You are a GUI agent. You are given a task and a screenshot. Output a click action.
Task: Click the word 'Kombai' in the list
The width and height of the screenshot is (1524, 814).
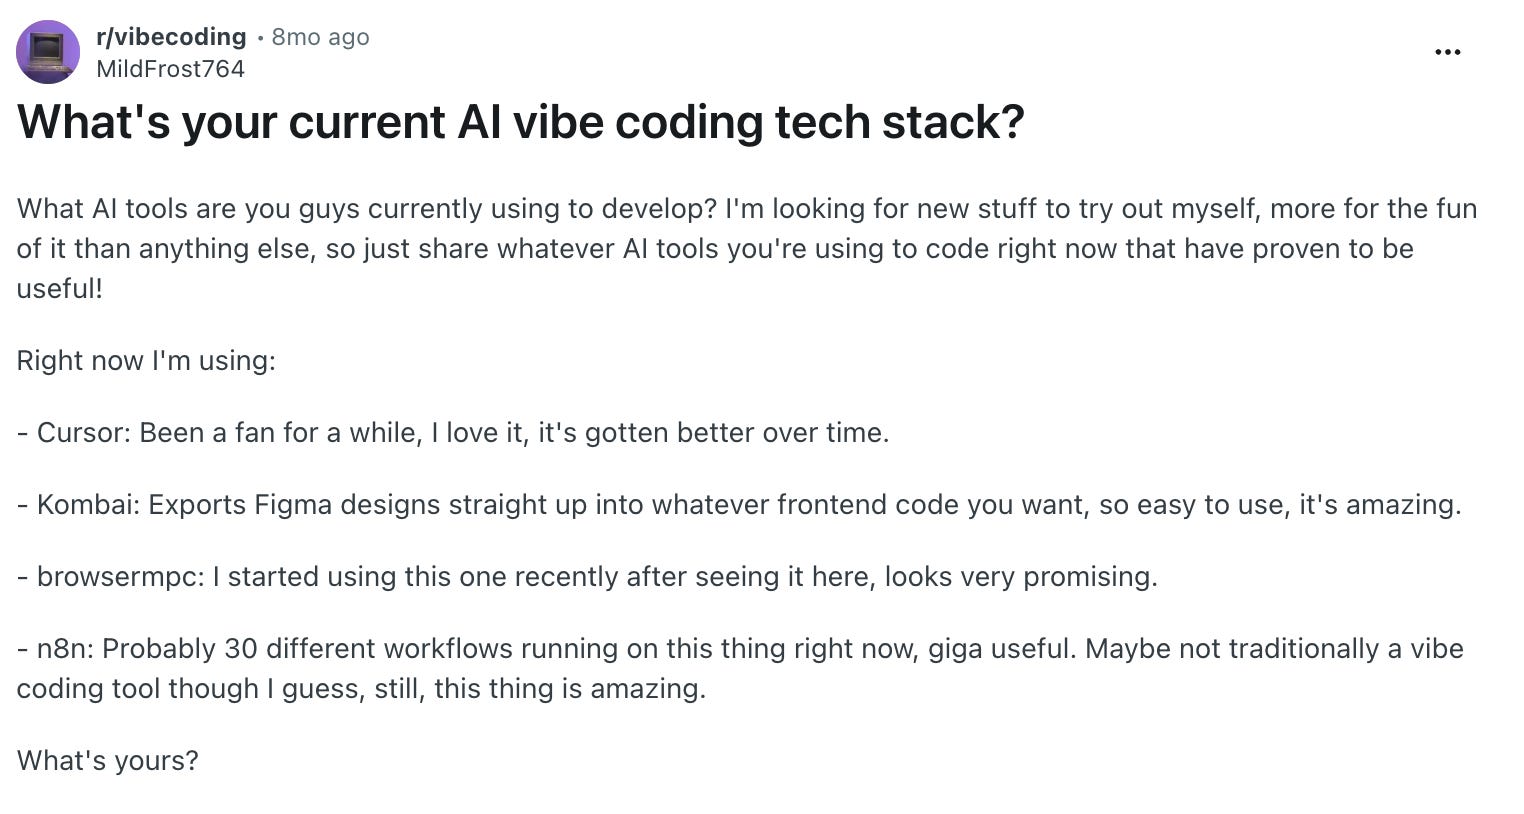tap(88, 505)
